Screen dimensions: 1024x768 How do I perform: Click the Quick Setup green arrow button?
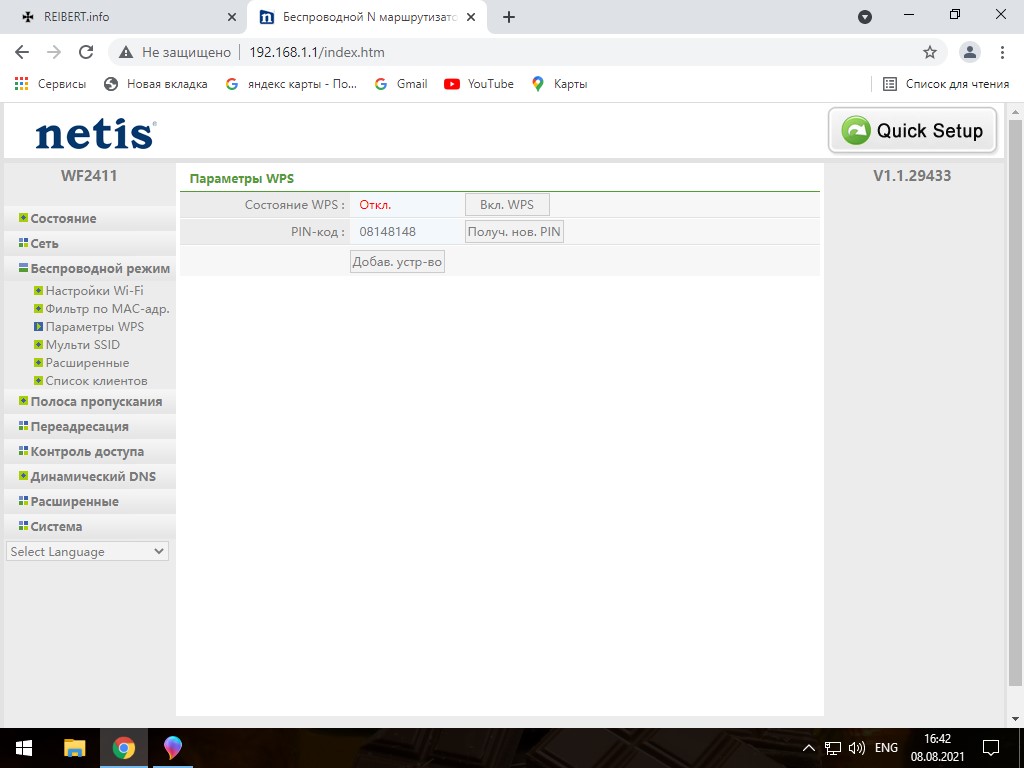[x=912, y=131]
